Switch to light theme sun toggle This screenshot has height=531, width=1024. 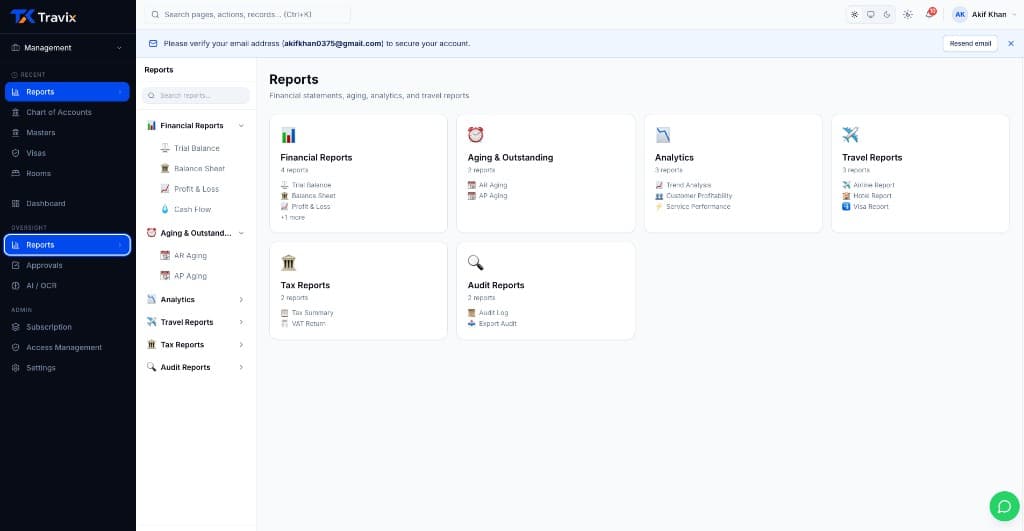click(x=854, y=14)
